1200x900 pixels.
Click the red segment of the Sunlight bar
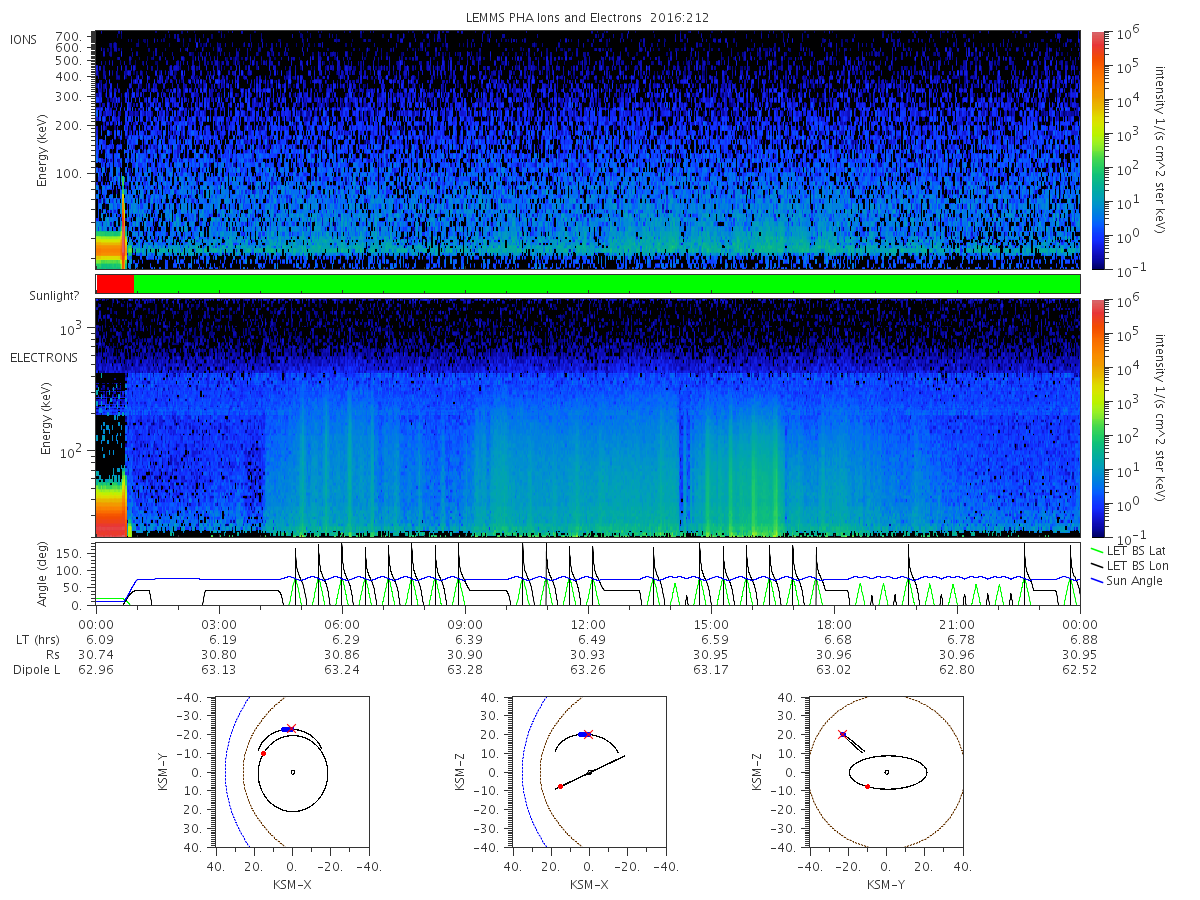115,284
